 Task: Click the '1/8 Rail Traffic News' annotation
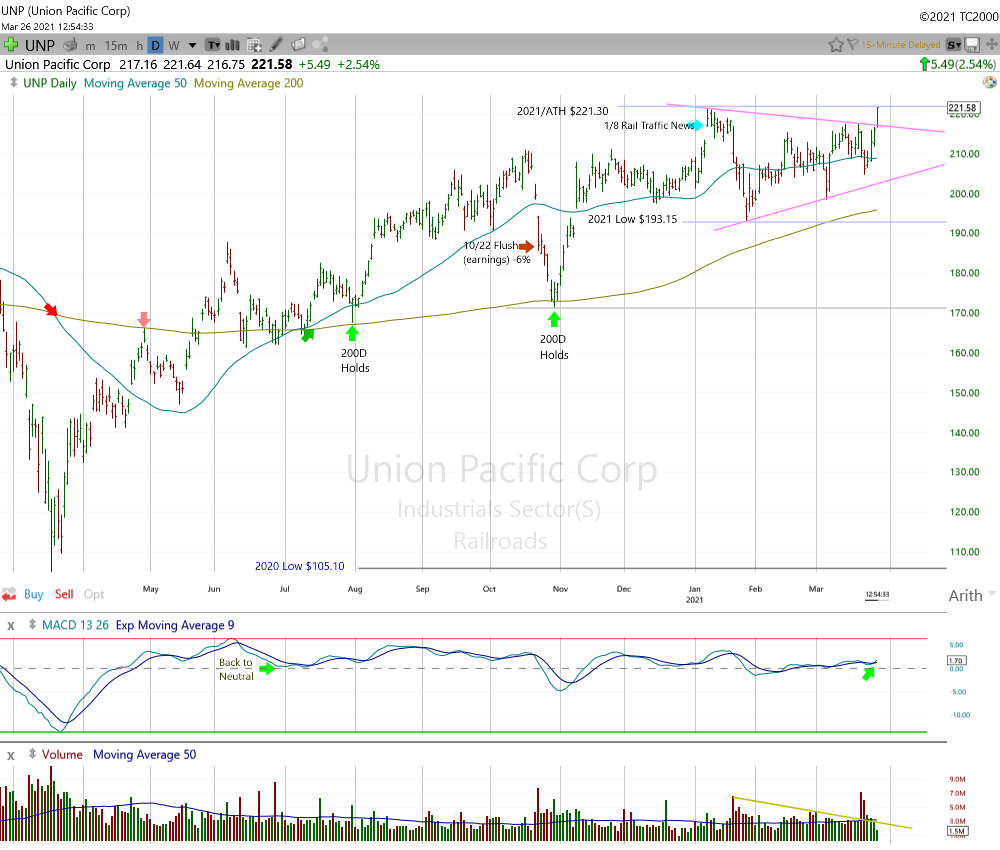click(x=649, y=126)
